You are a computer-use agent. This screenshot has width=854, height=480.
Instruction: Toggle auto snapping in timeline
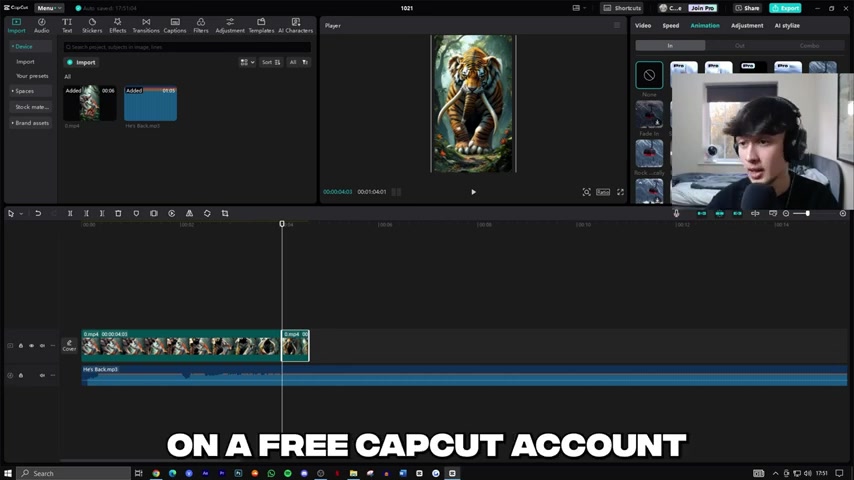tap(719, 214)
